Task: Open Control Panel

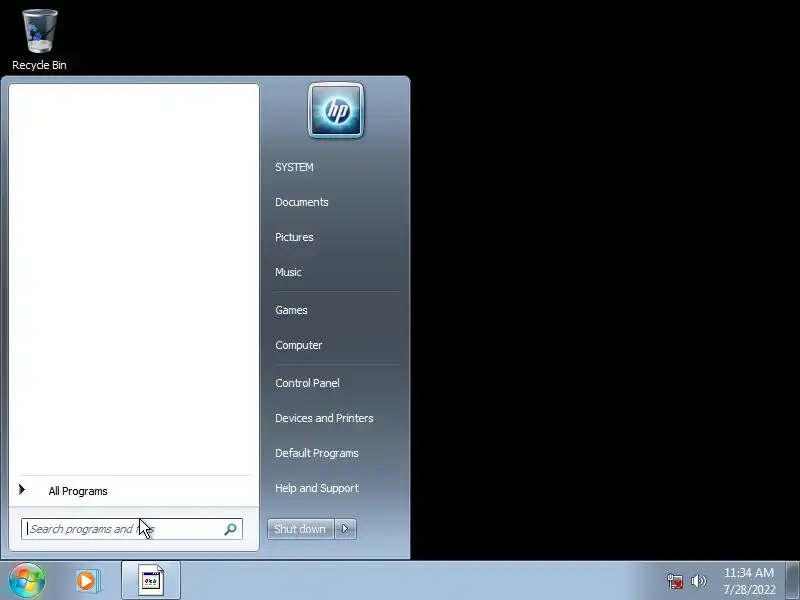Action: (307, 383)
